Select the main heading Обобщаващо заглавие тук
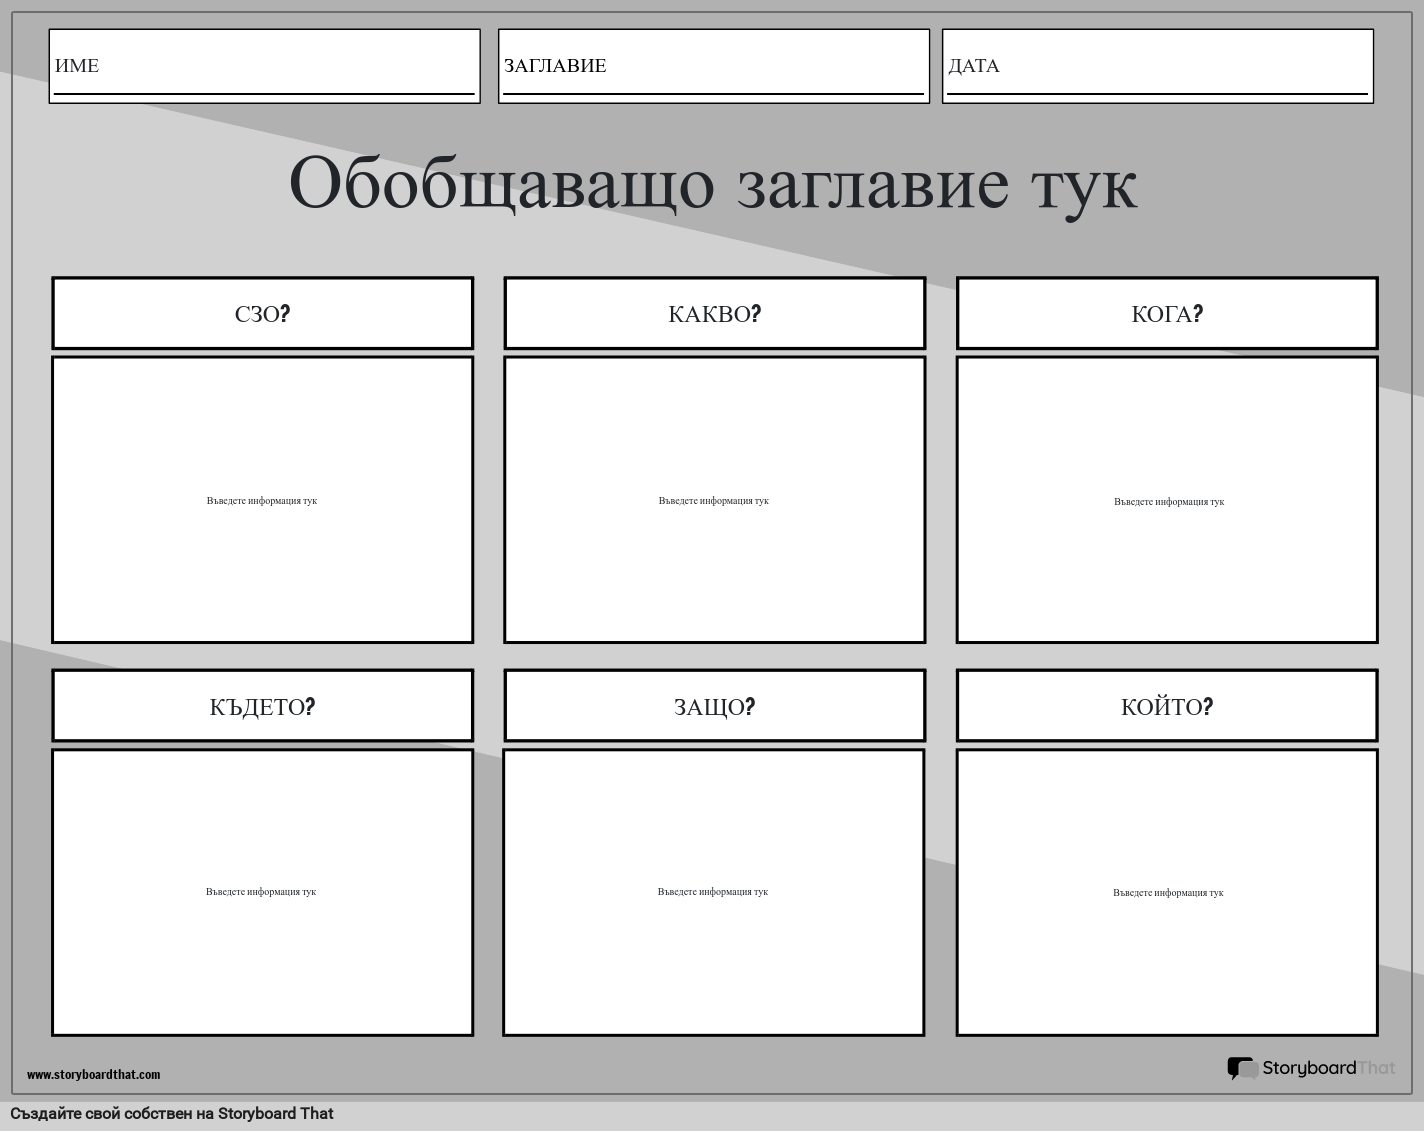 712,182
